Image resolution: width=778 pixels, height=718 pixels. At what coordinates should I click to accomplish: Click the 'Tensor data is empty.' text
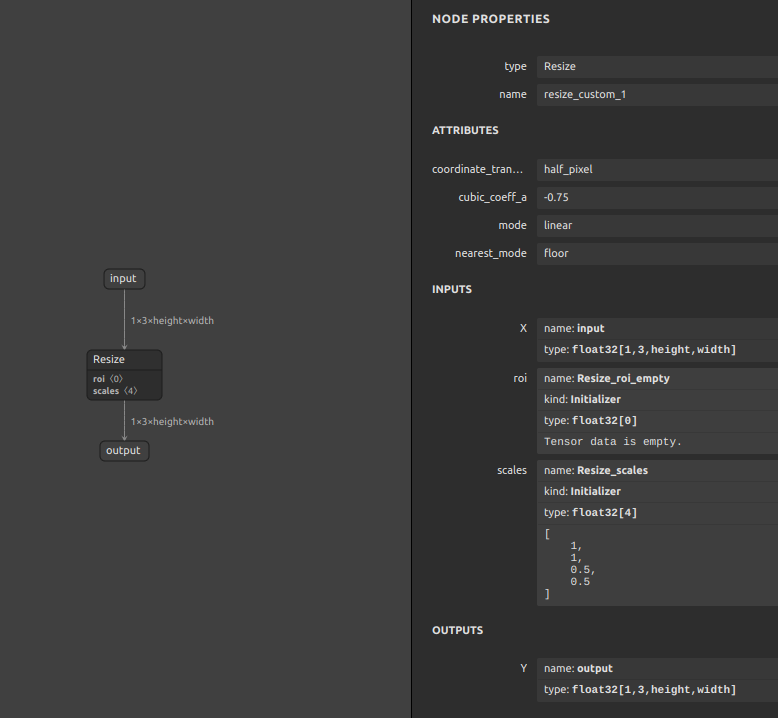(x=613, y=442)
